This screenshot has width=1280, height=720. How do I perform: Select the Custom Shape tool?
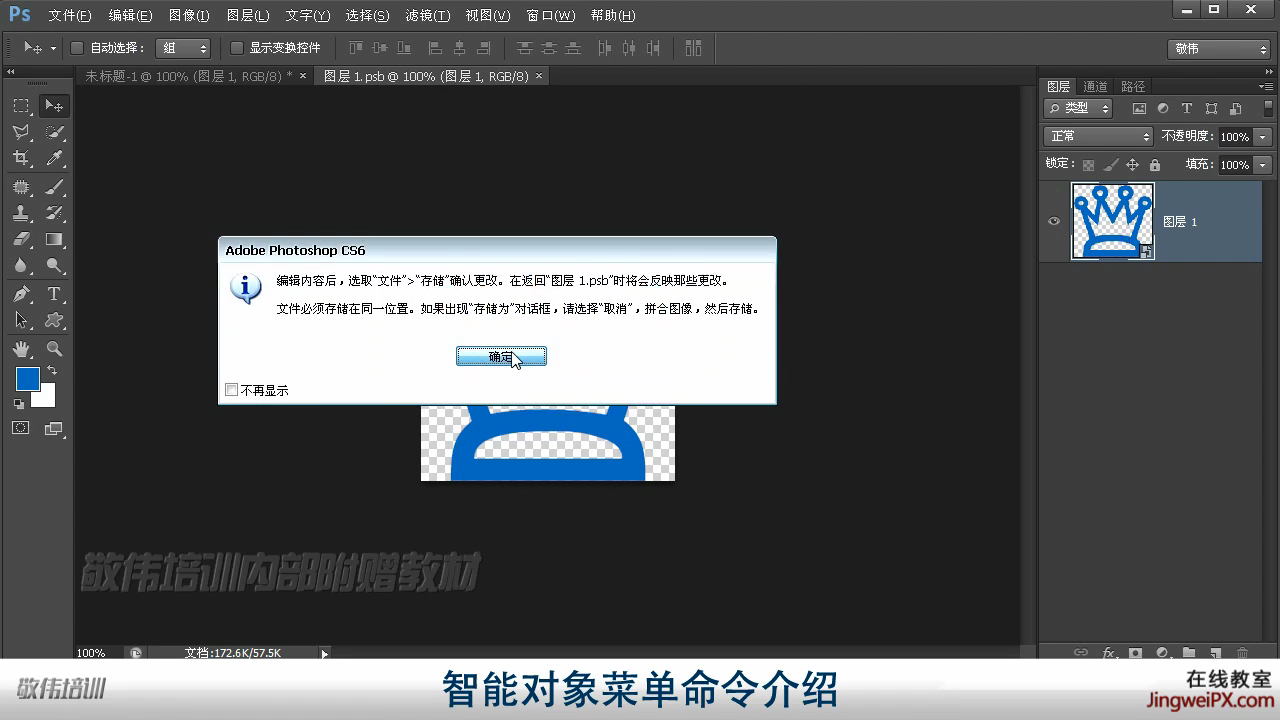pos(54,320)
